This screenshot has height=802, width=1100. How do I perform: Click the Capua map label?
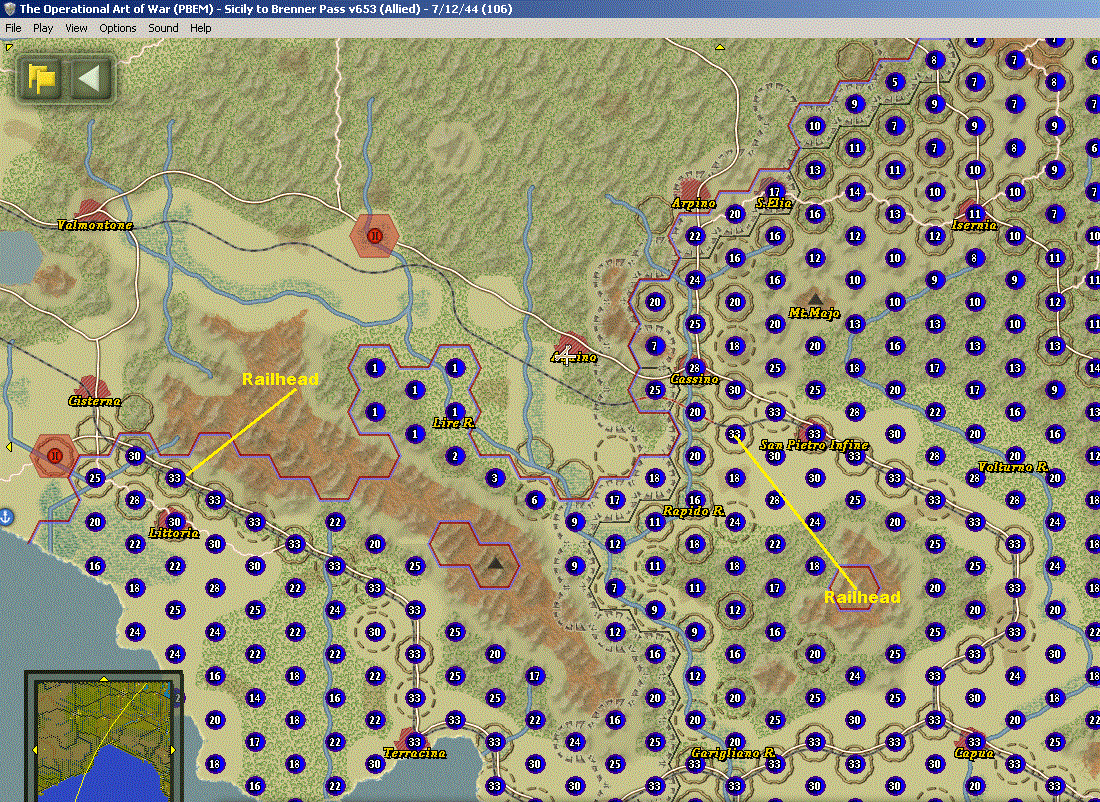click(974, 753)
